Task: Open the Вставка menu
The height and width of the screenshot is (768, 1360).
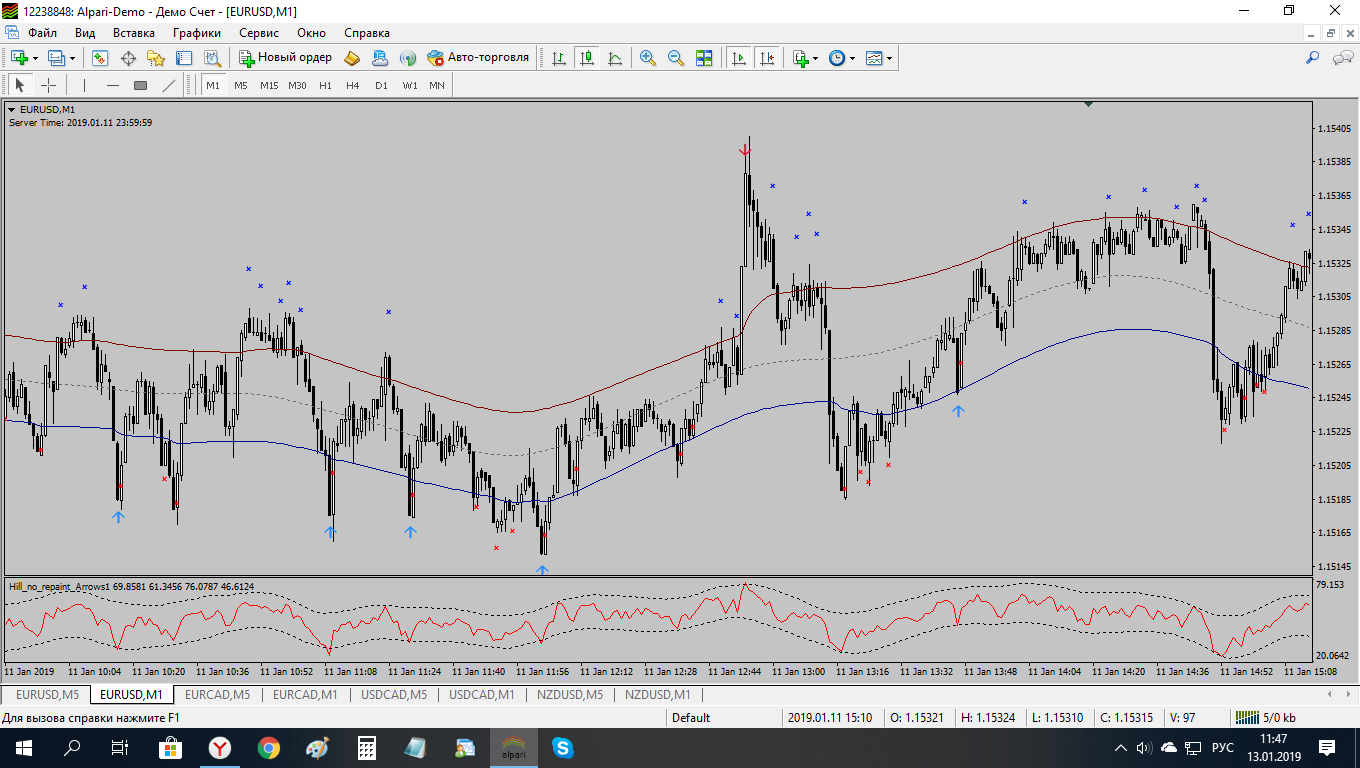Action: pos(134,33)
